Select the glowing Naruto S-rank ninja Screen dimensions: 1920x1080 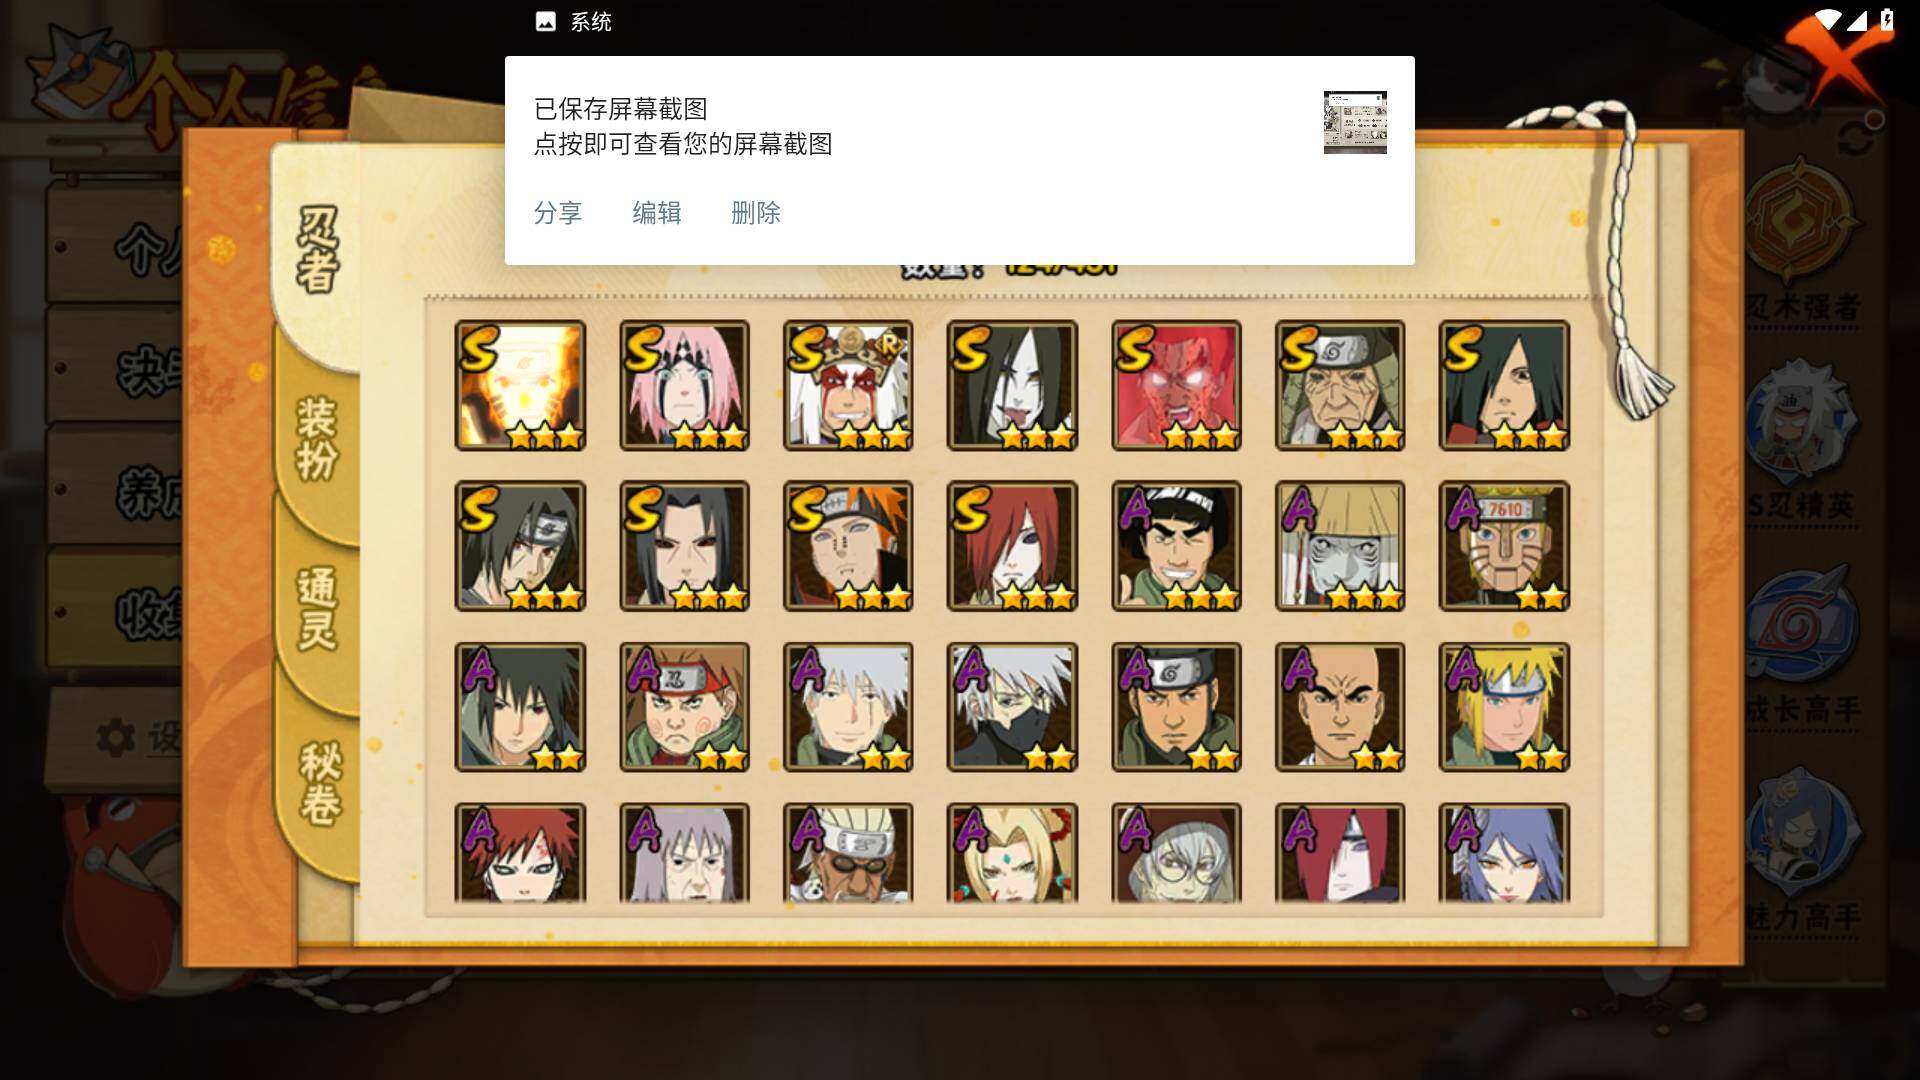coord(520,385)
